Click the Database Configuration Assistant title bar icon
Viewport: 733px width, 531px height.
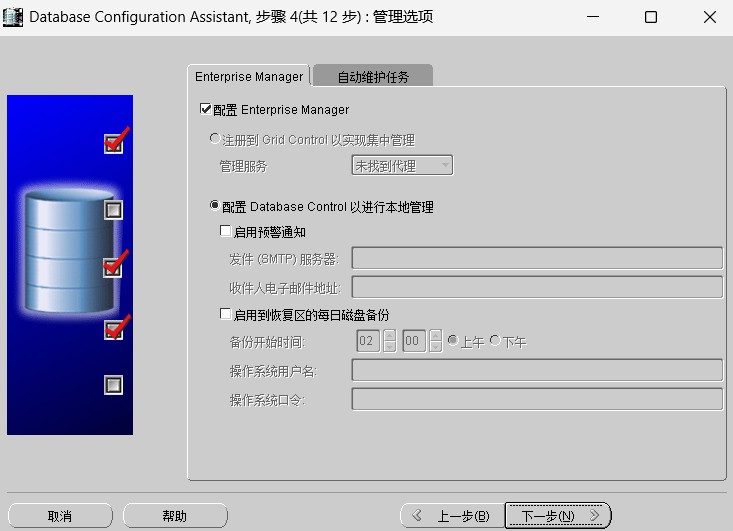(12, 17)
